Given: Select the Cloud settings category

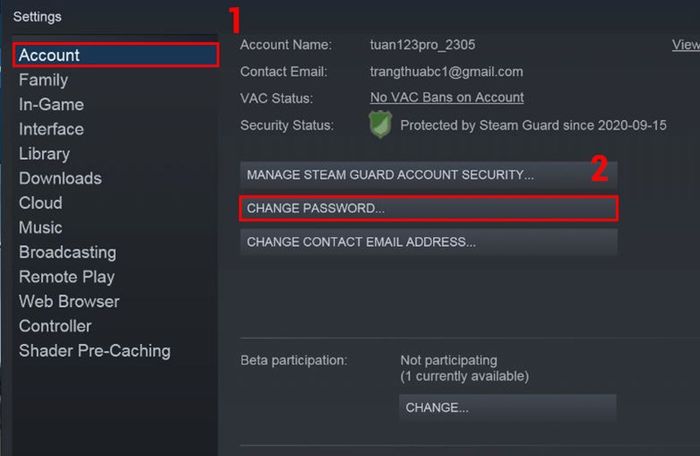Looking at the screenshot, I should coord(40,203).
